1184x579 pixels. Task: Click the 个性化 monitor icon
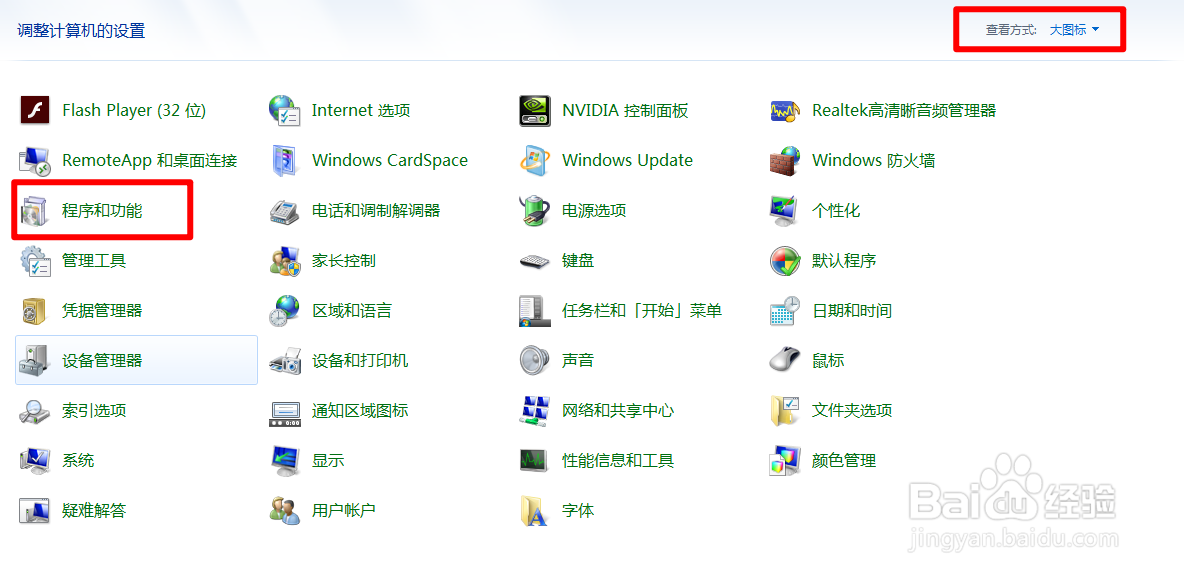tap(785, 211)
